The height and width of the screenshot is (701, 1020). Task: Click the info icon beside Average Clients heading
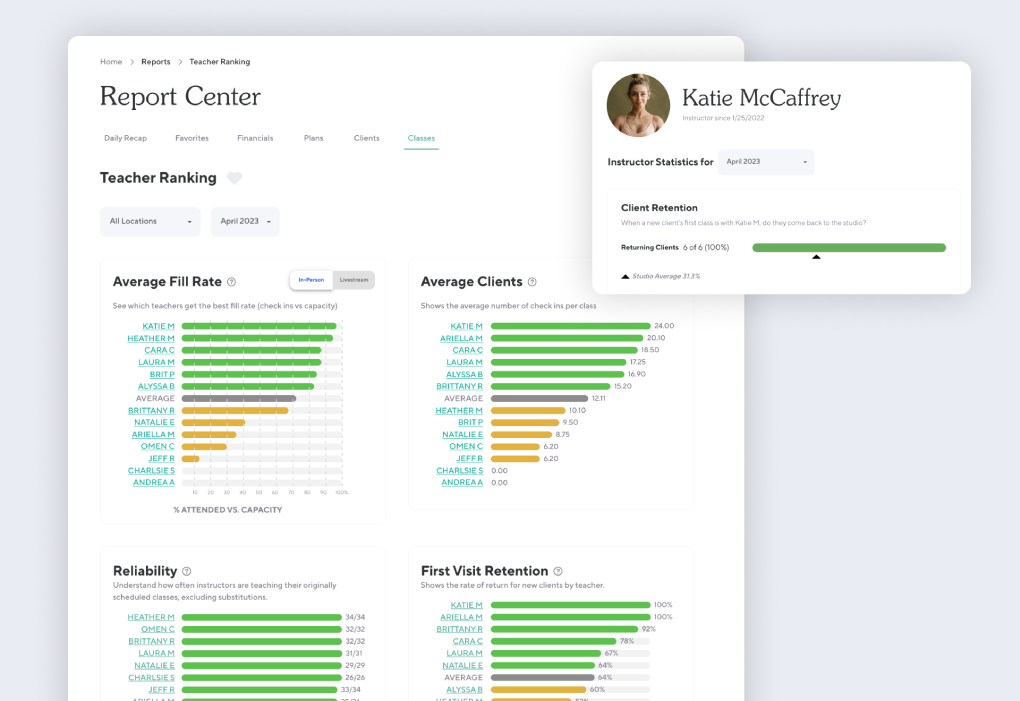[533, 282]
